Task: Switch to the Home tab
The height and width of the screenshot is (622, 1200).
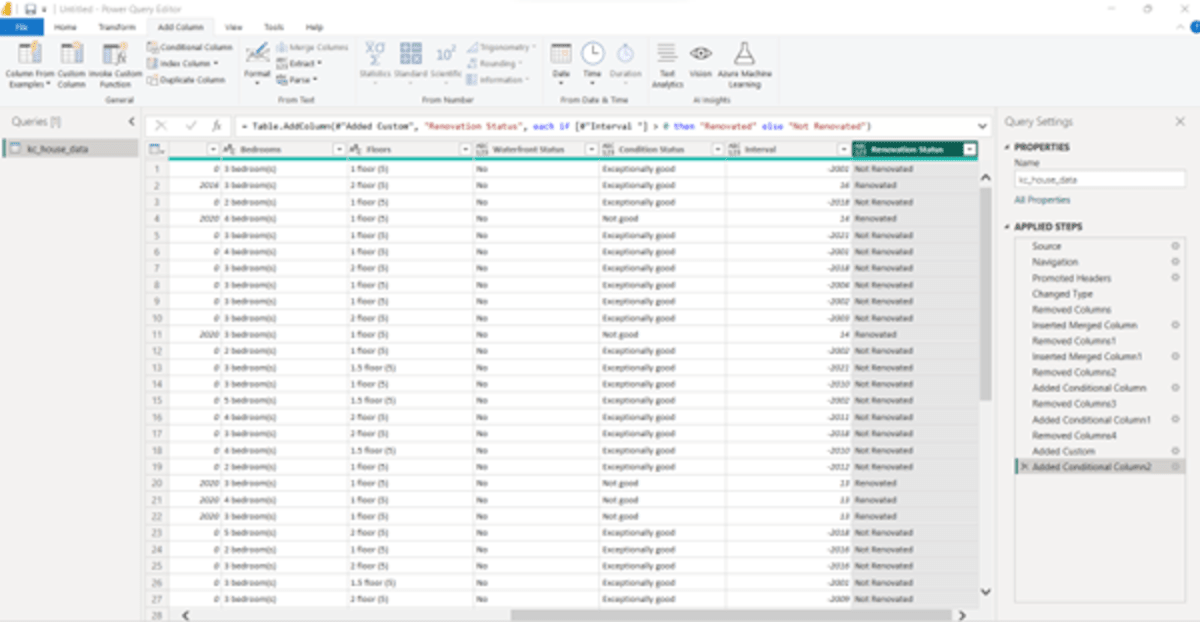Action: (x=66, y=27)
